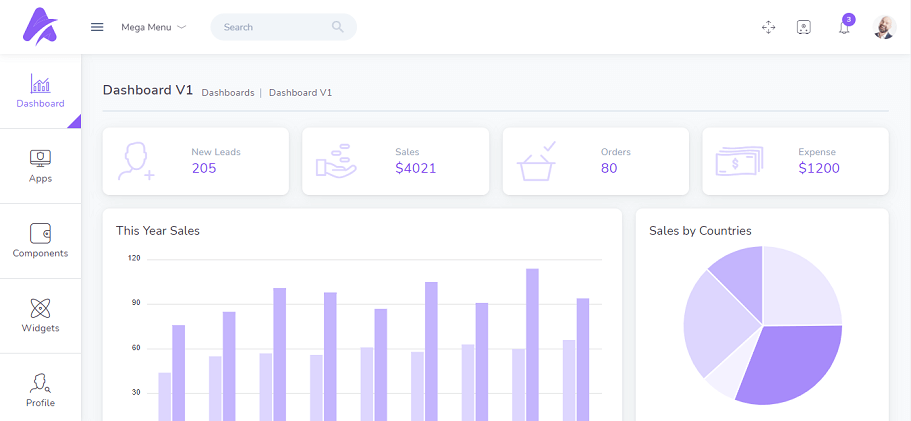
Task: Click the New Leads user-plus icon
Action: [x=135, y=161]
